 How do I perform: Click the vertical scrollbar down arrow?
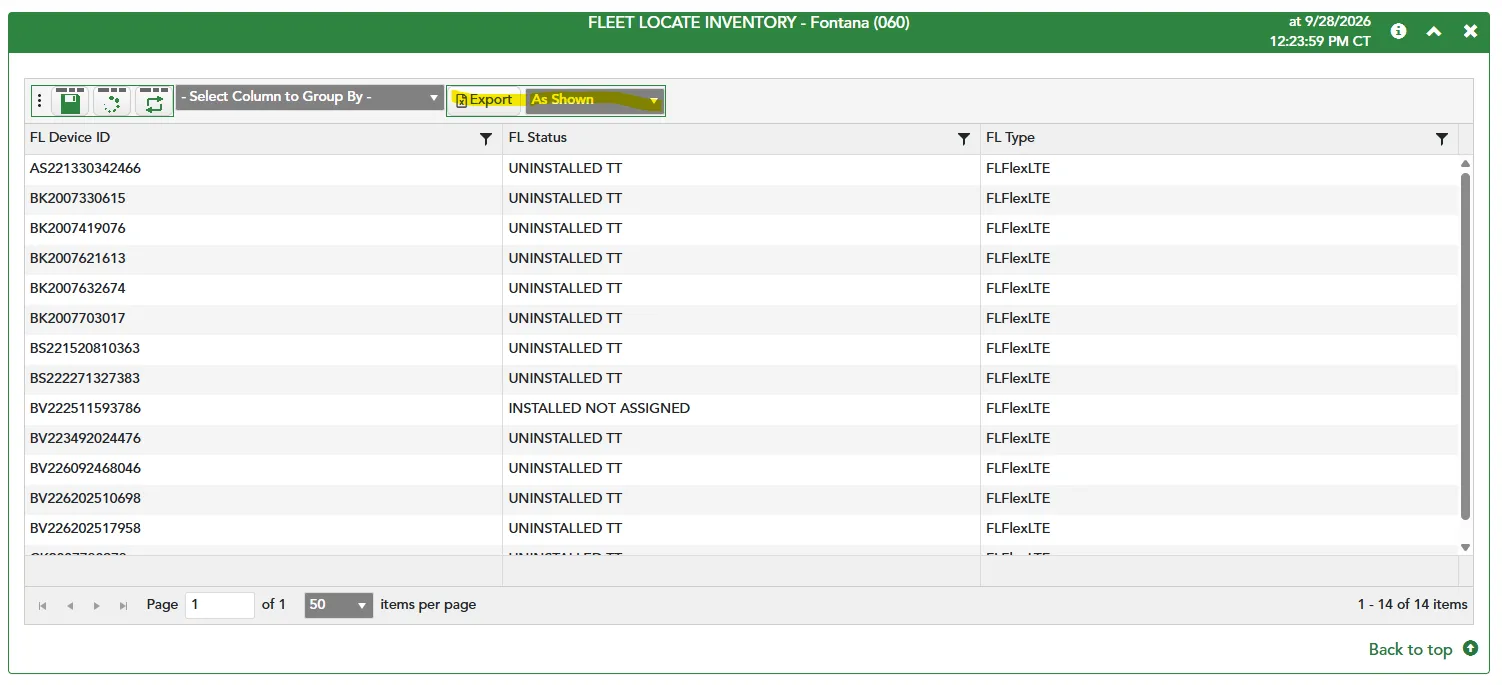point(1465,547)
